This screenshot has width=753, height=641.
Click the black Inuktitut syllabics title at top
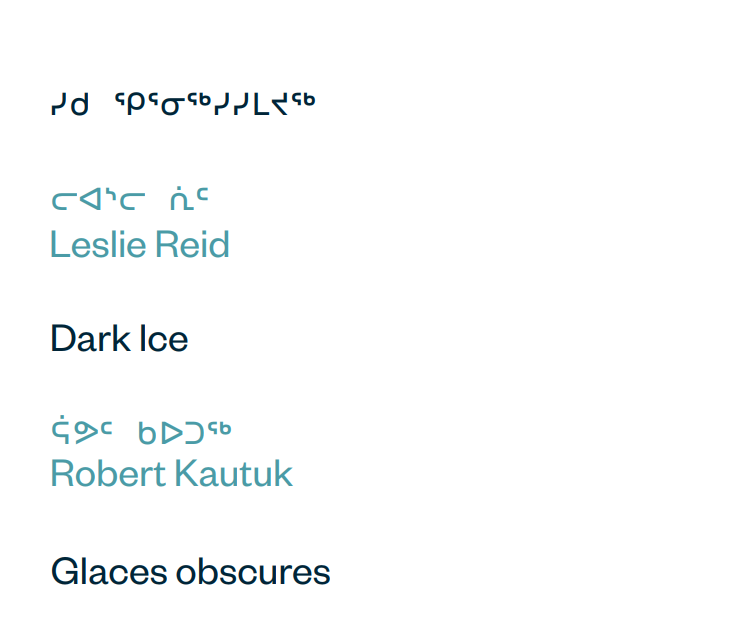coord(183,103)
